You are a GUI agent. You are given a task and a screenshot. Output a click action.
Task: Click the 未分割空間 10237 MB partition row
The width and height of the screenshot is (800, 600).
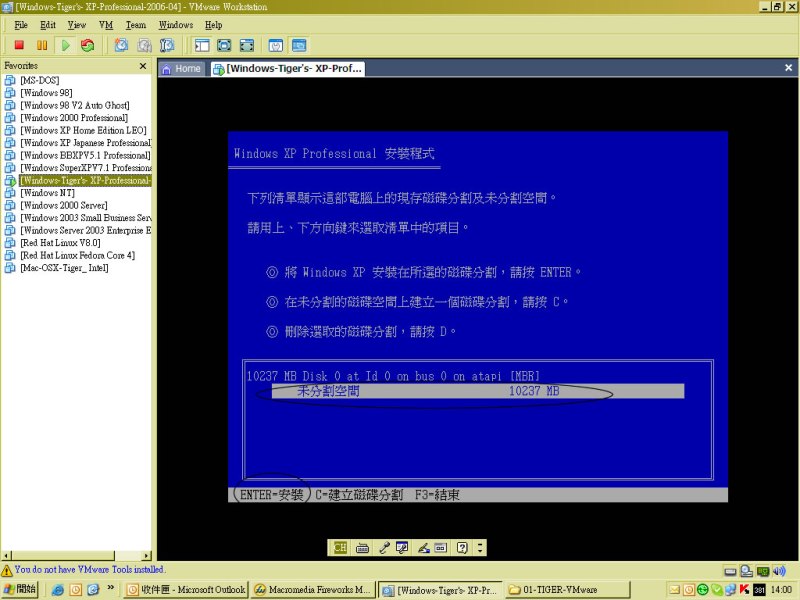pyautogui.click(x=478, y=391)
